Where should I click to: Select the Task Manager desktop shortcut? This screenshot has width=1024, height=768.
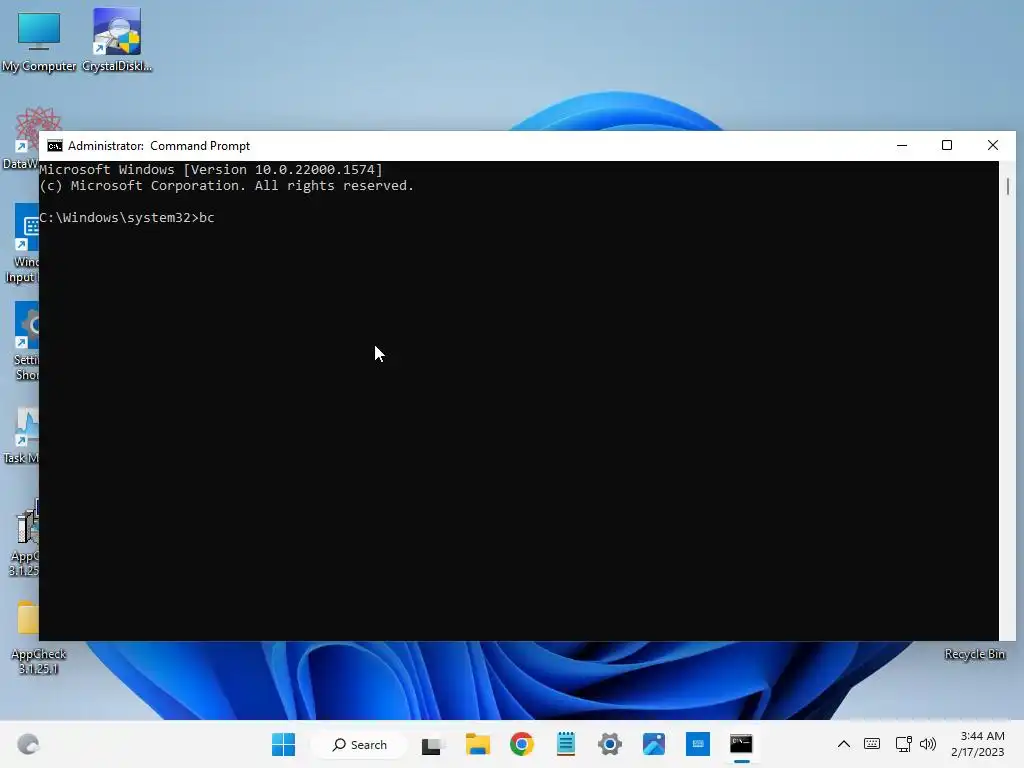[x=23, y=436]
